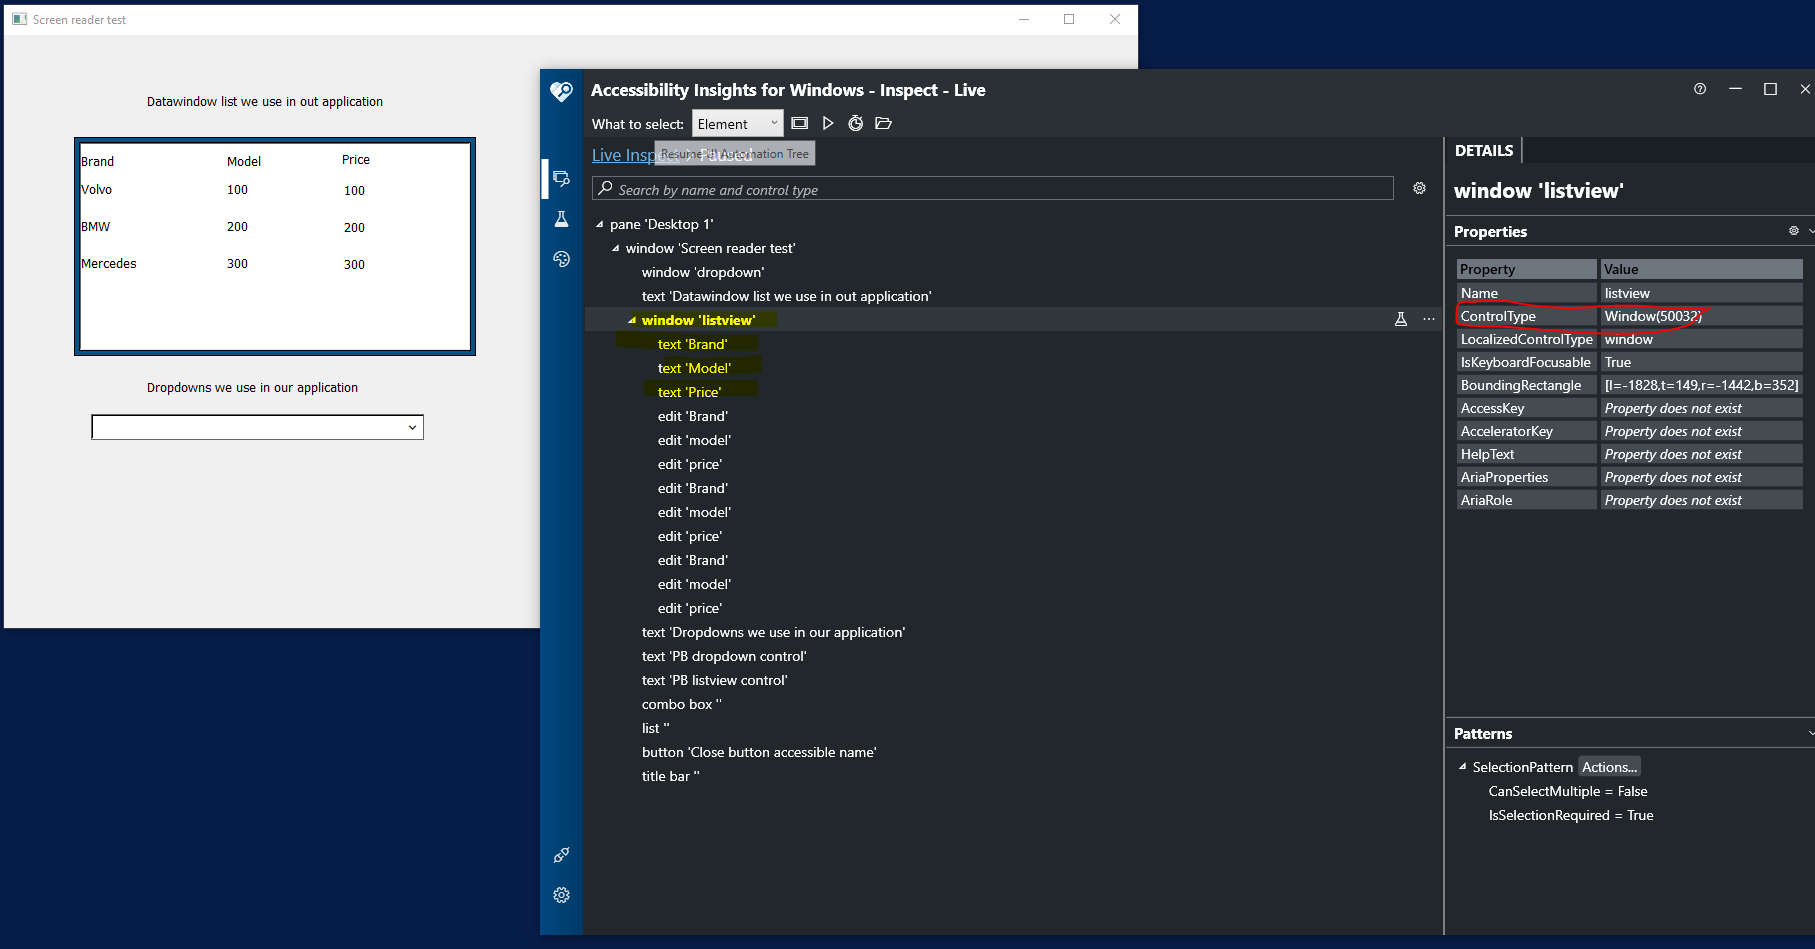The height and width of the screenshot is (949, 1815).
Task: Click the highlighter rectangle toggle icon
Action: [x=799, y=123]
